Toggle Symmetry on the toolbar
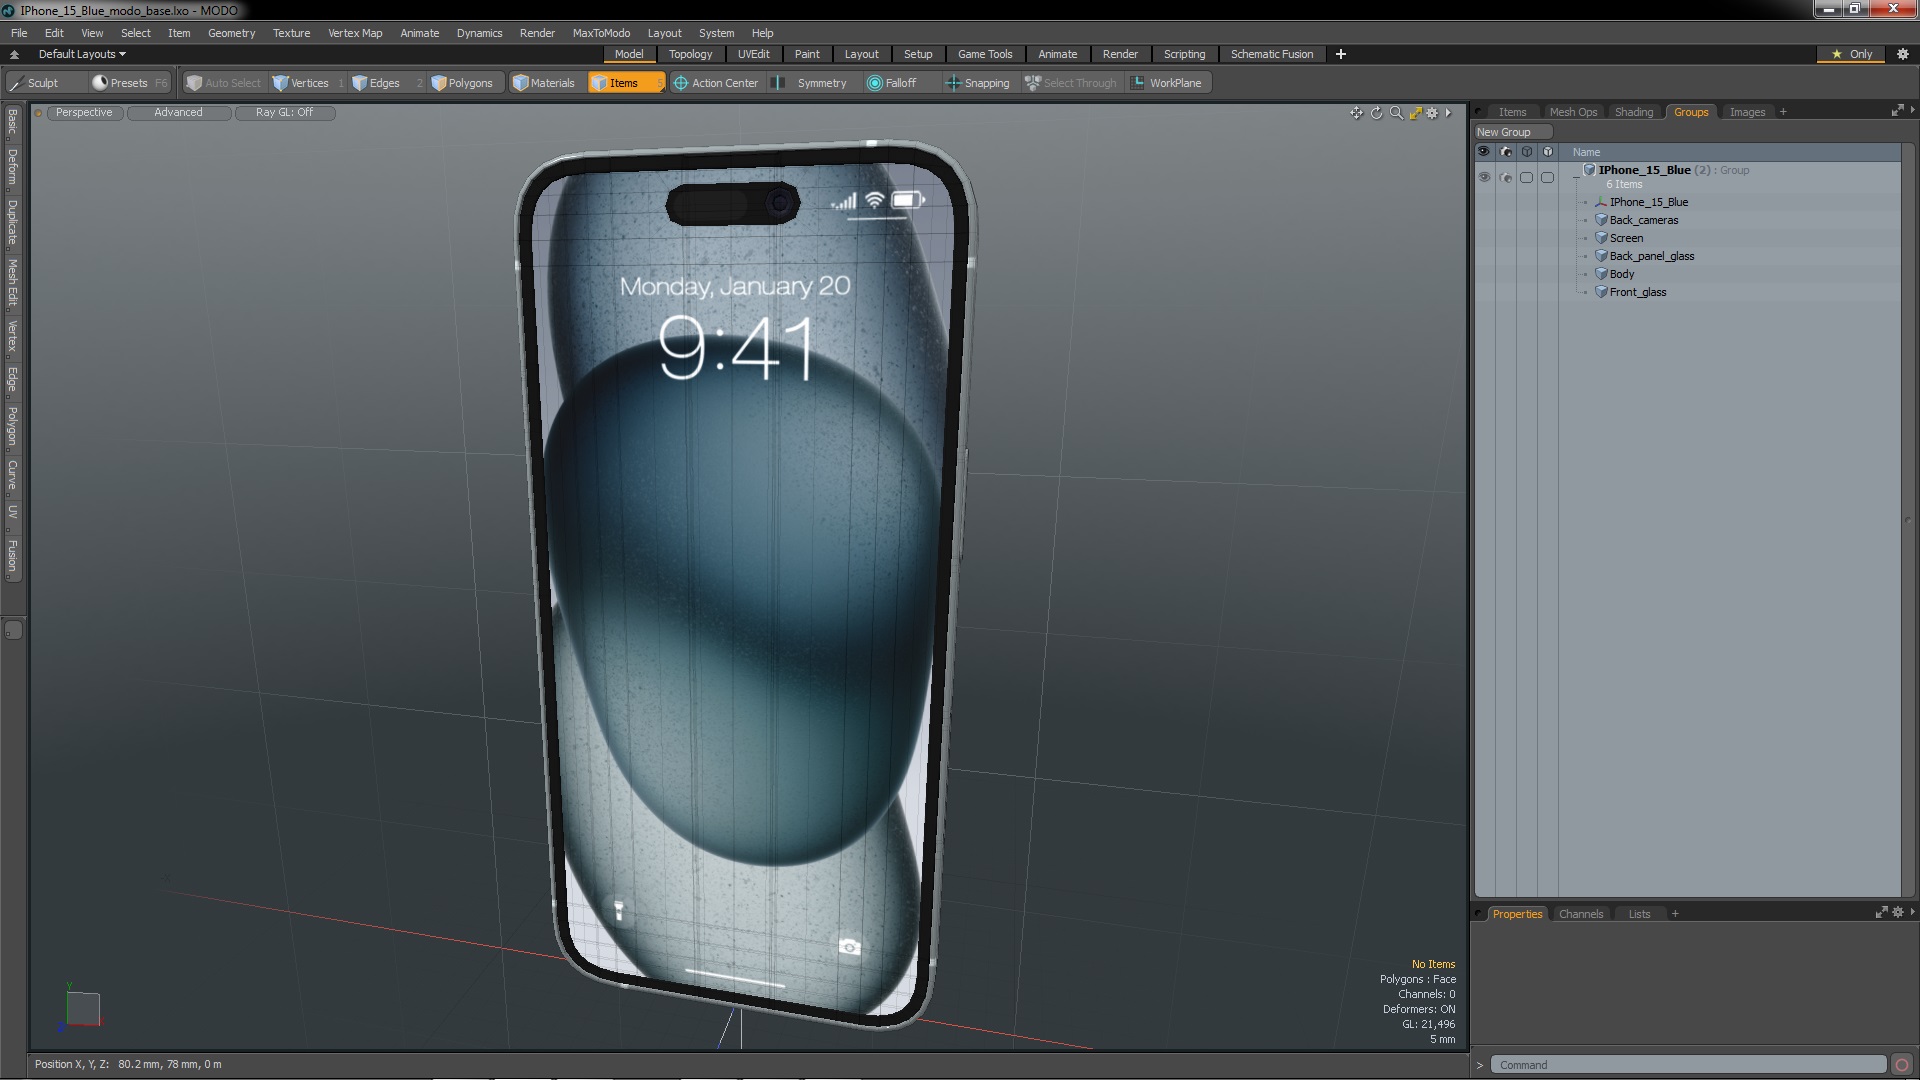The image size is (1920, 1080). (811, 83)
